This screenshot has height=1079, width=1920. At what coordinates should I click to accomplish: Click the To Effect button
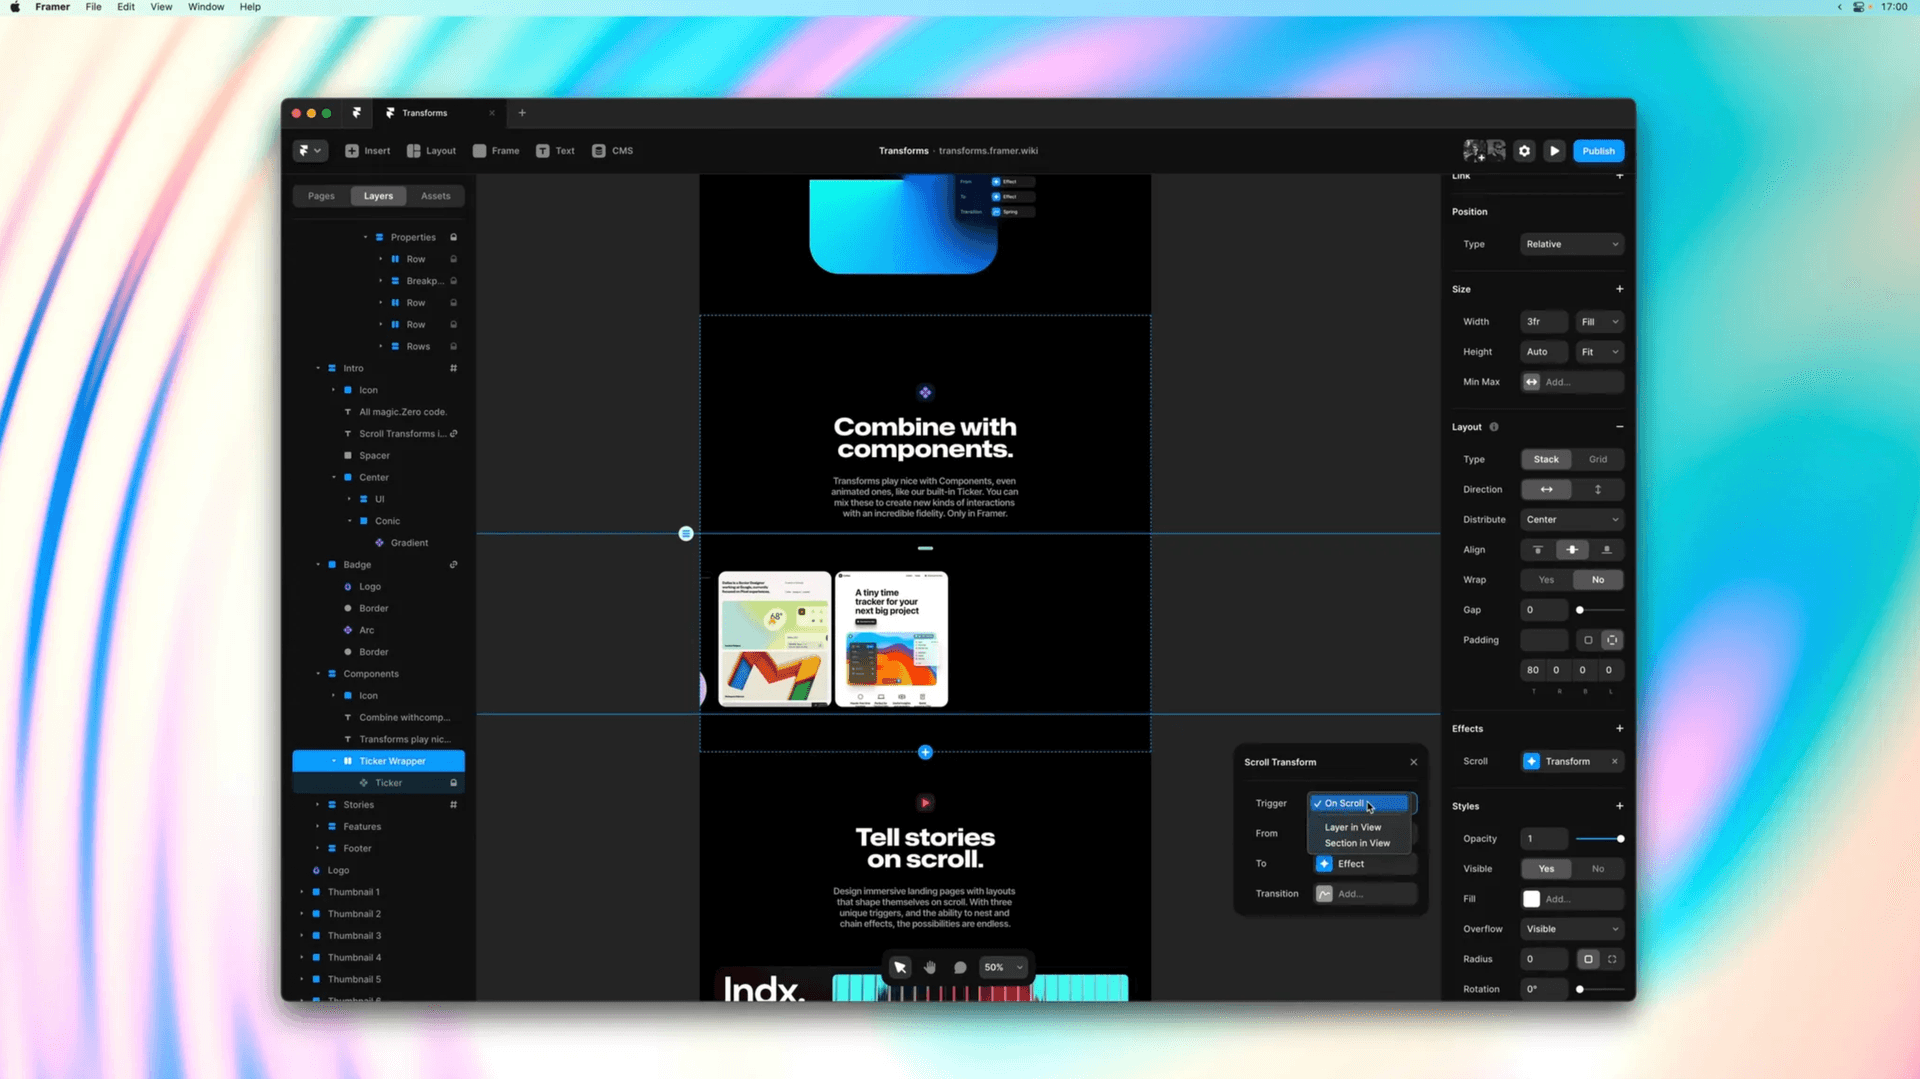click(1366, 864)
